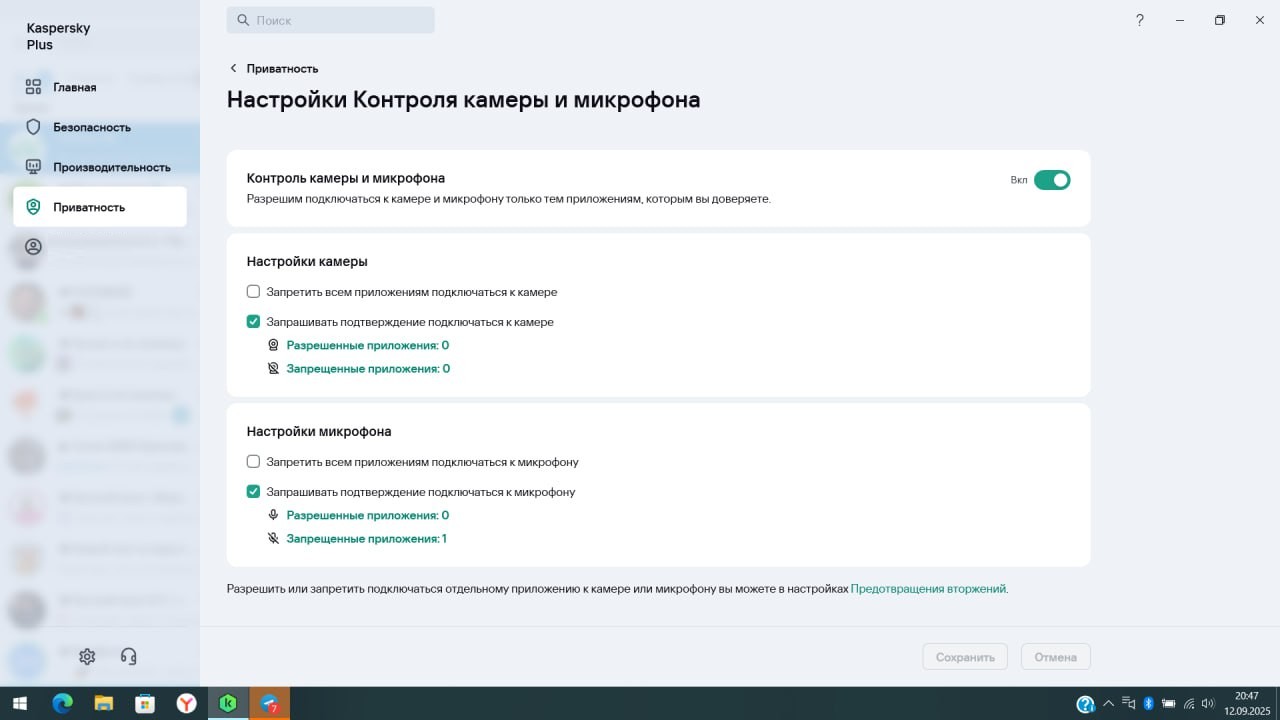Viewport: 1280px width, 720px height.
Task: Open camera 'Разрешенные приложения: 0' link
Action: [x=367, y=345]
